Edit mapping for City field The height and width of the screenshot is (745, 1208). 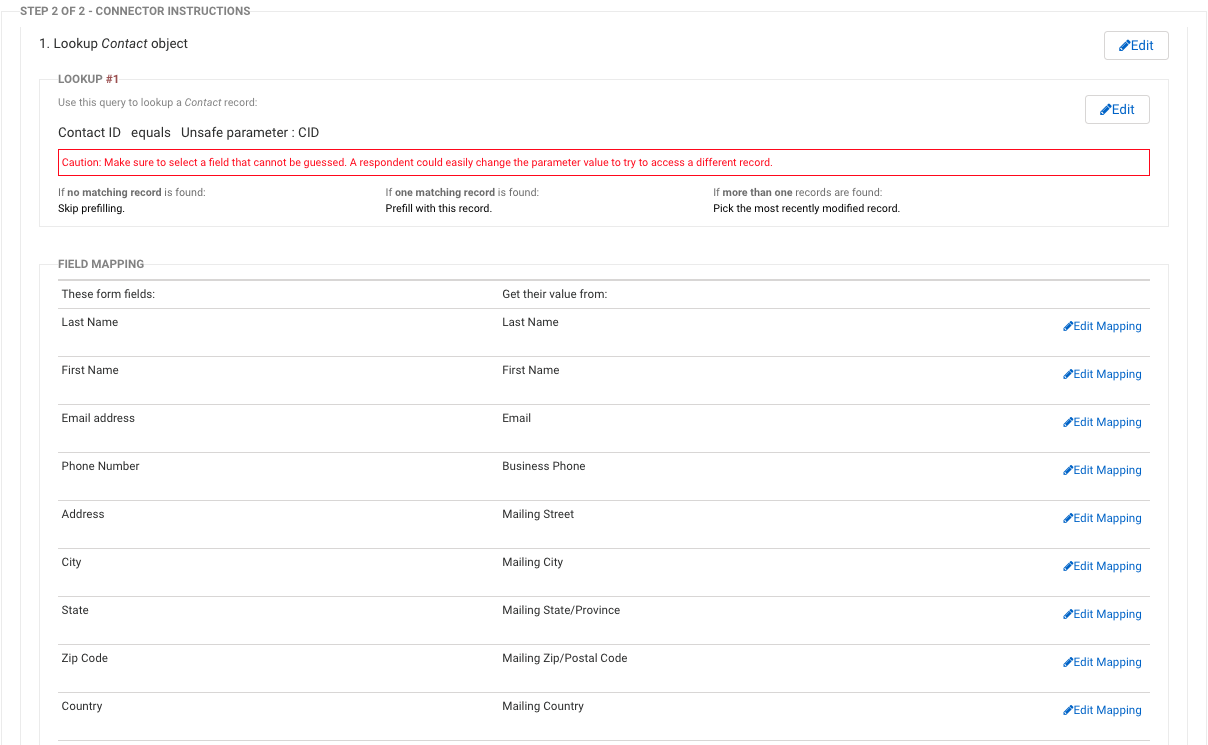pyautogui.click(x=1102, y=566)
